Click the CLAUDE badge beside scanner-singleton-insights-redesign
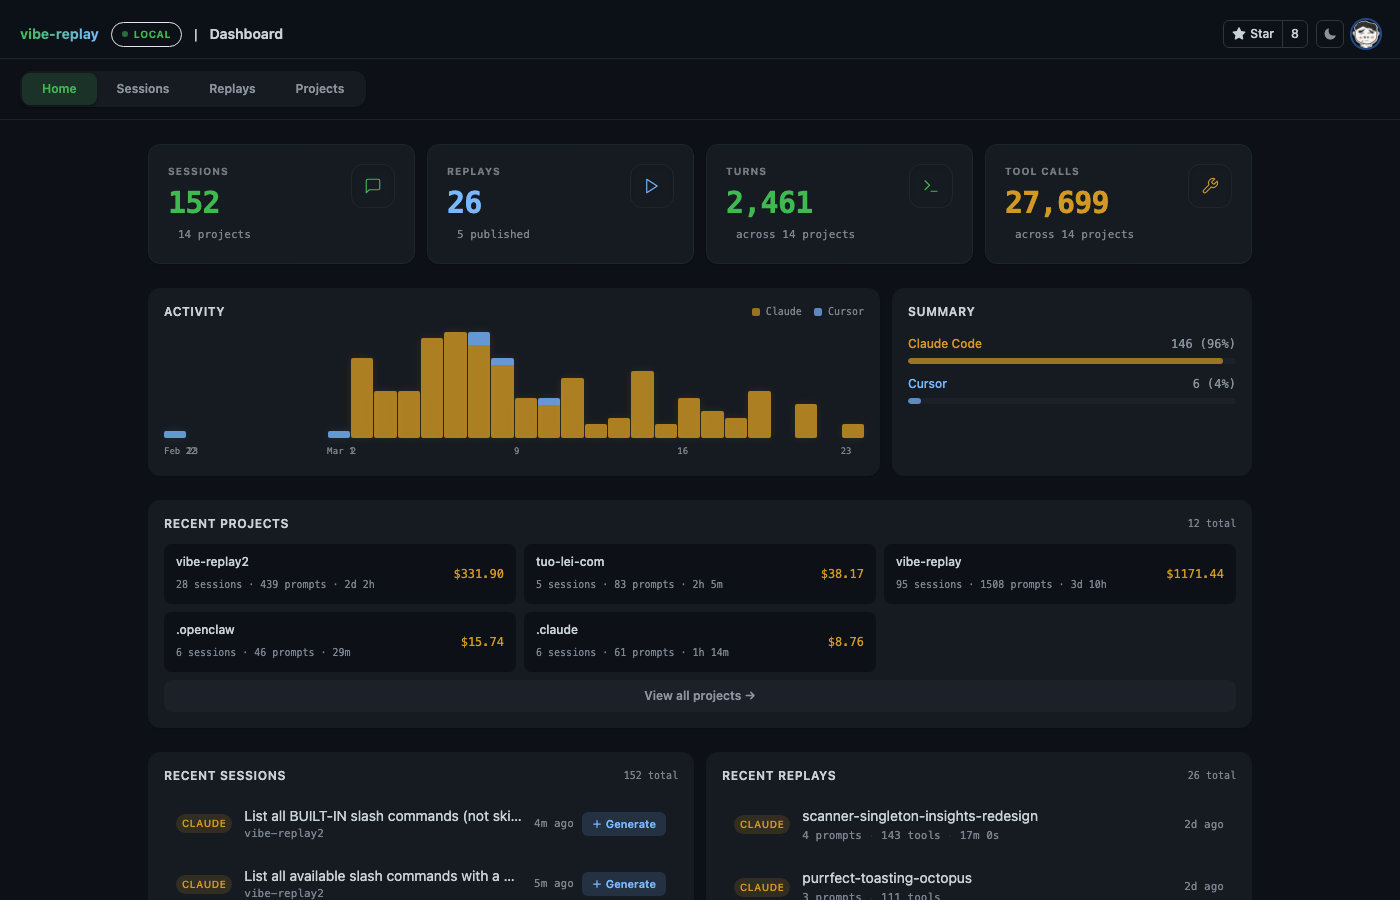The image size is (1400, 900). coord(762,824)
